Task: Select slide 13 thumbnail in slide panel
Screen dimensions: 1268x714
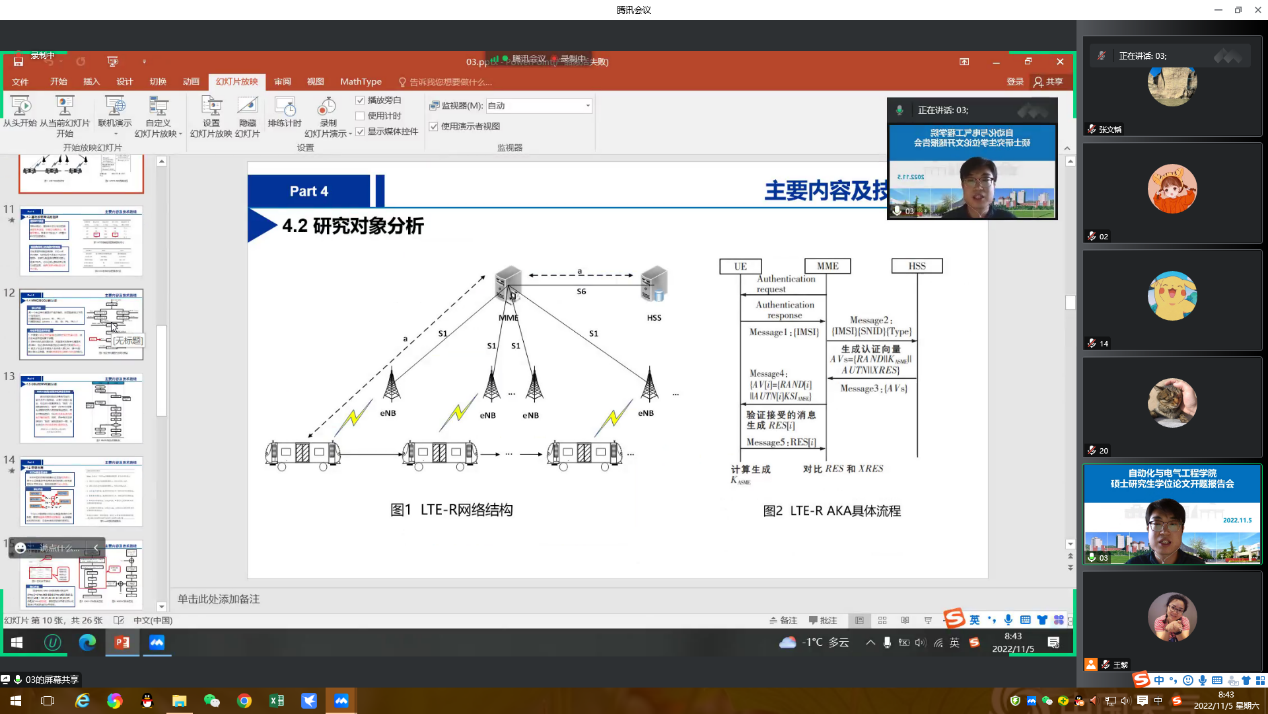Action: [x=81, y=408]
